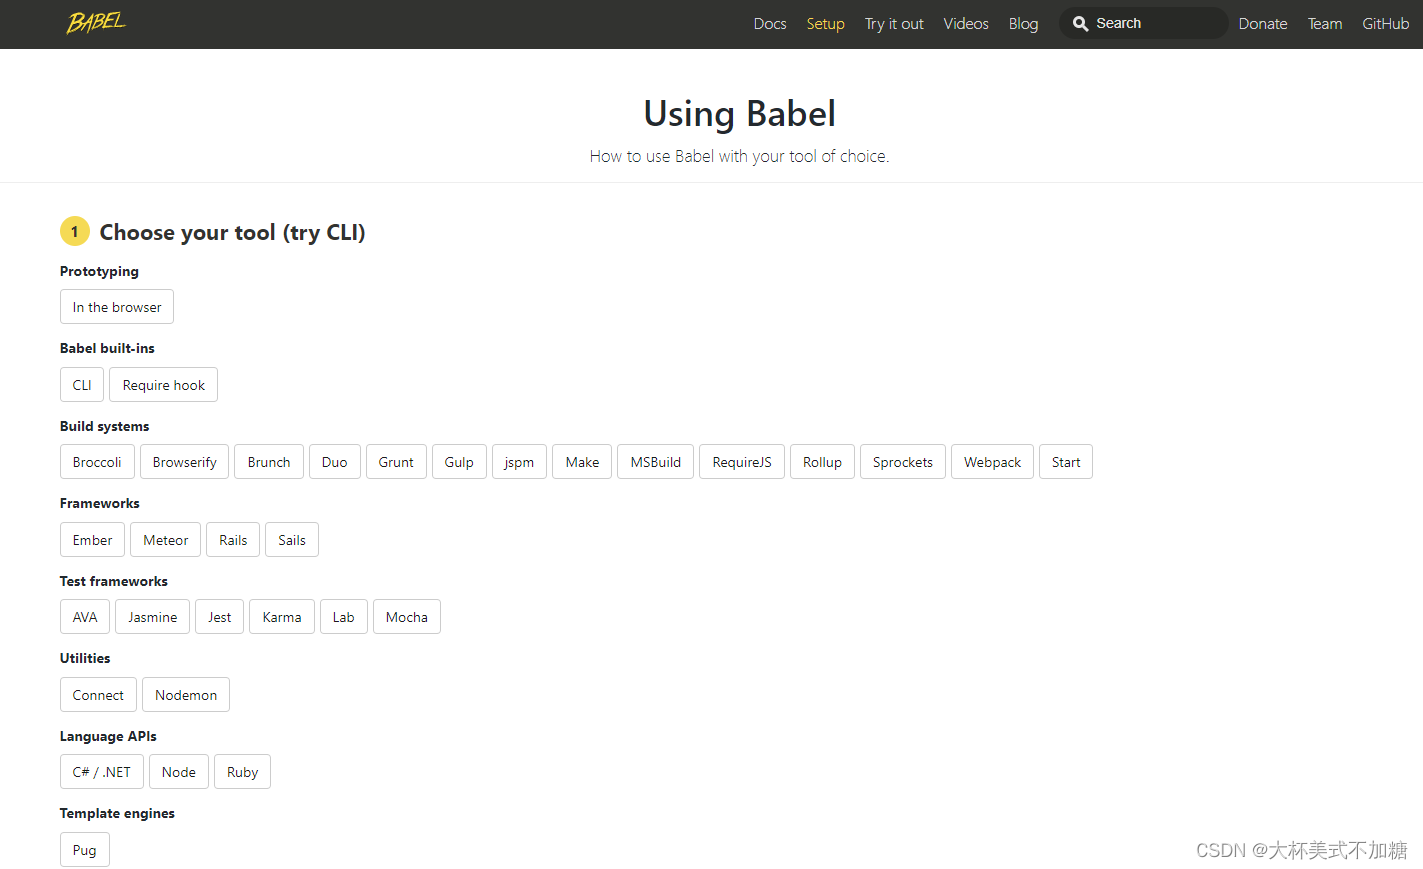This screenshot has height=869, width=1423.
Task: Focus the Search input field
Action: pos(1144,23)
